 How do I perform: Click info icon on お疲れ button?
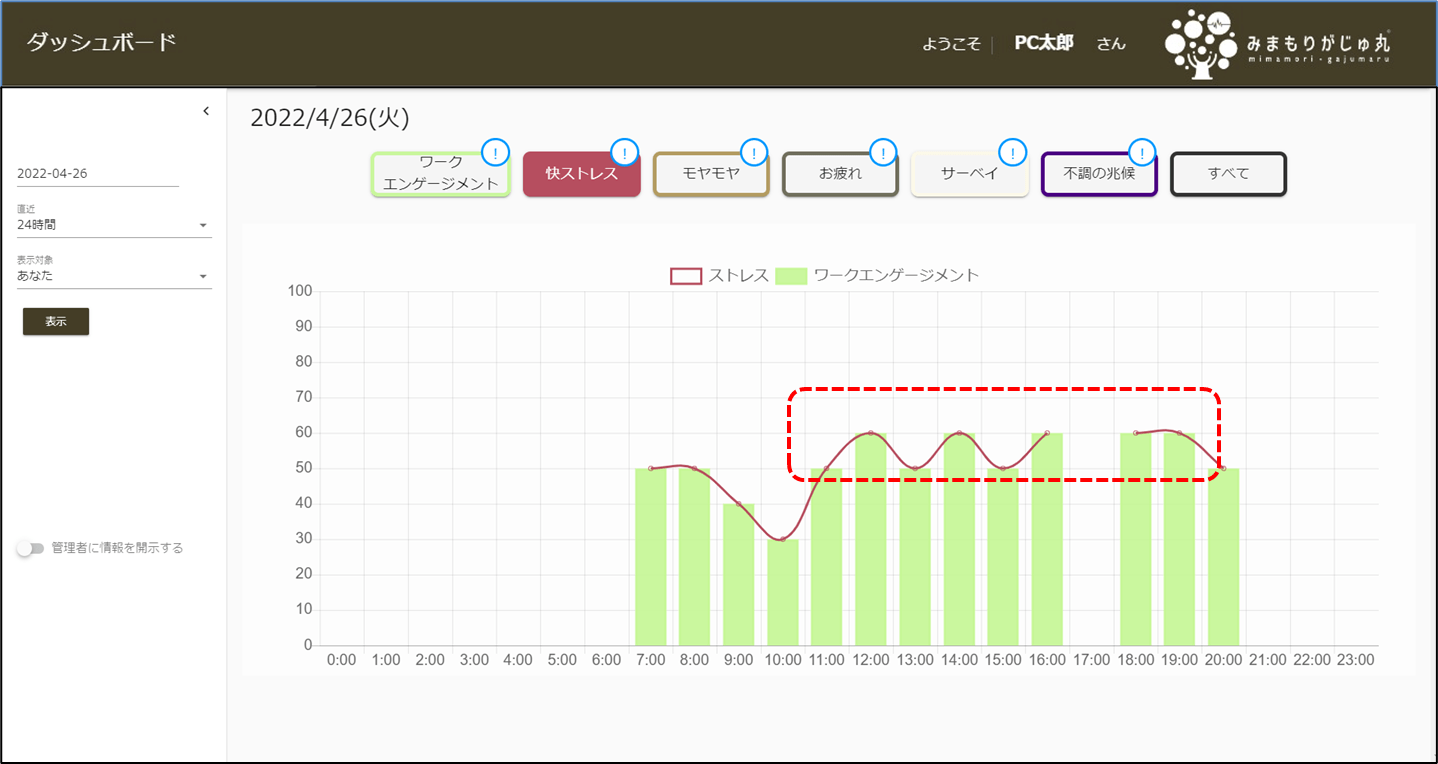click(x=883, y=153)
